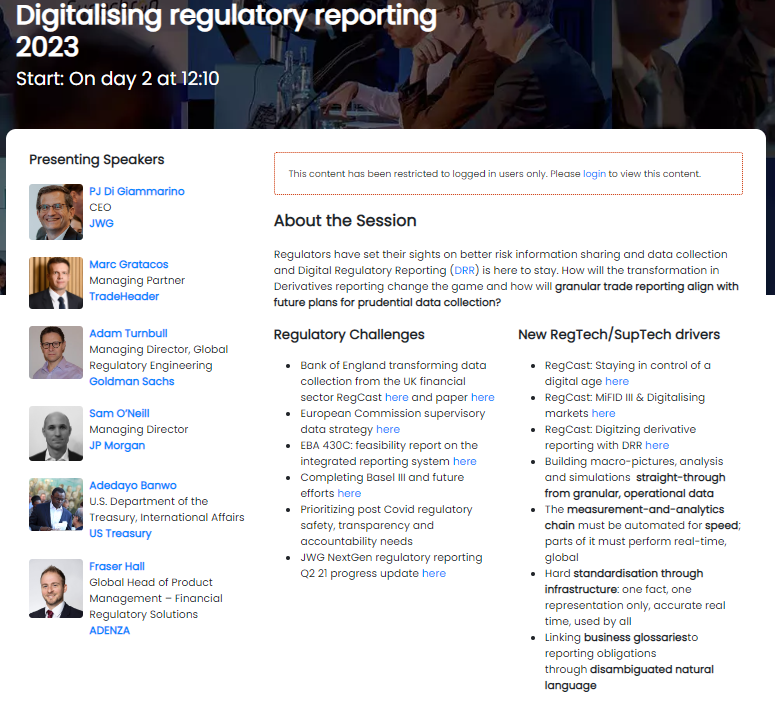775x707 pixels.
Task: Open Bank of England paper 'here' link
Action: 482,398
